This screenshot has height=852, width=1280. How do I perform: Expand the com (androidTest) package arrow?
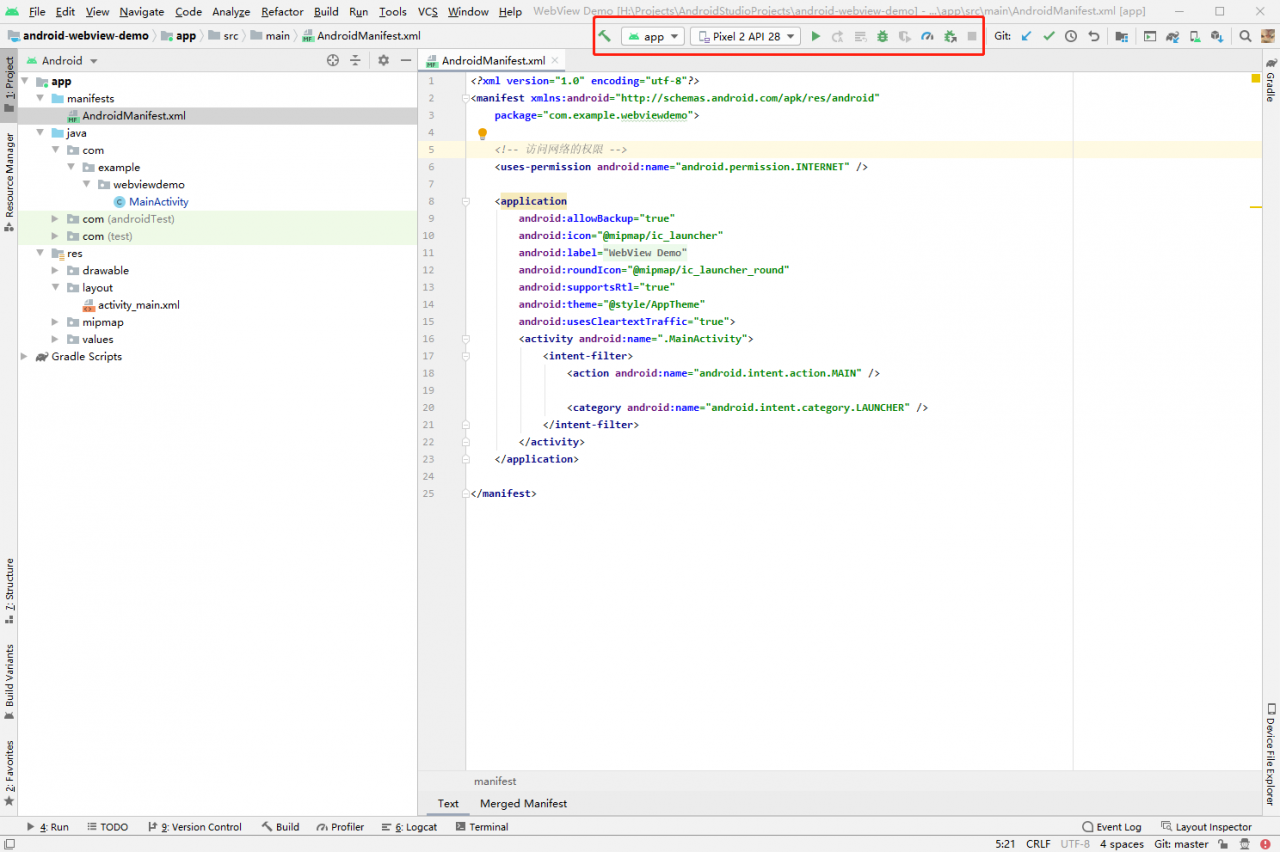point(56,219)
